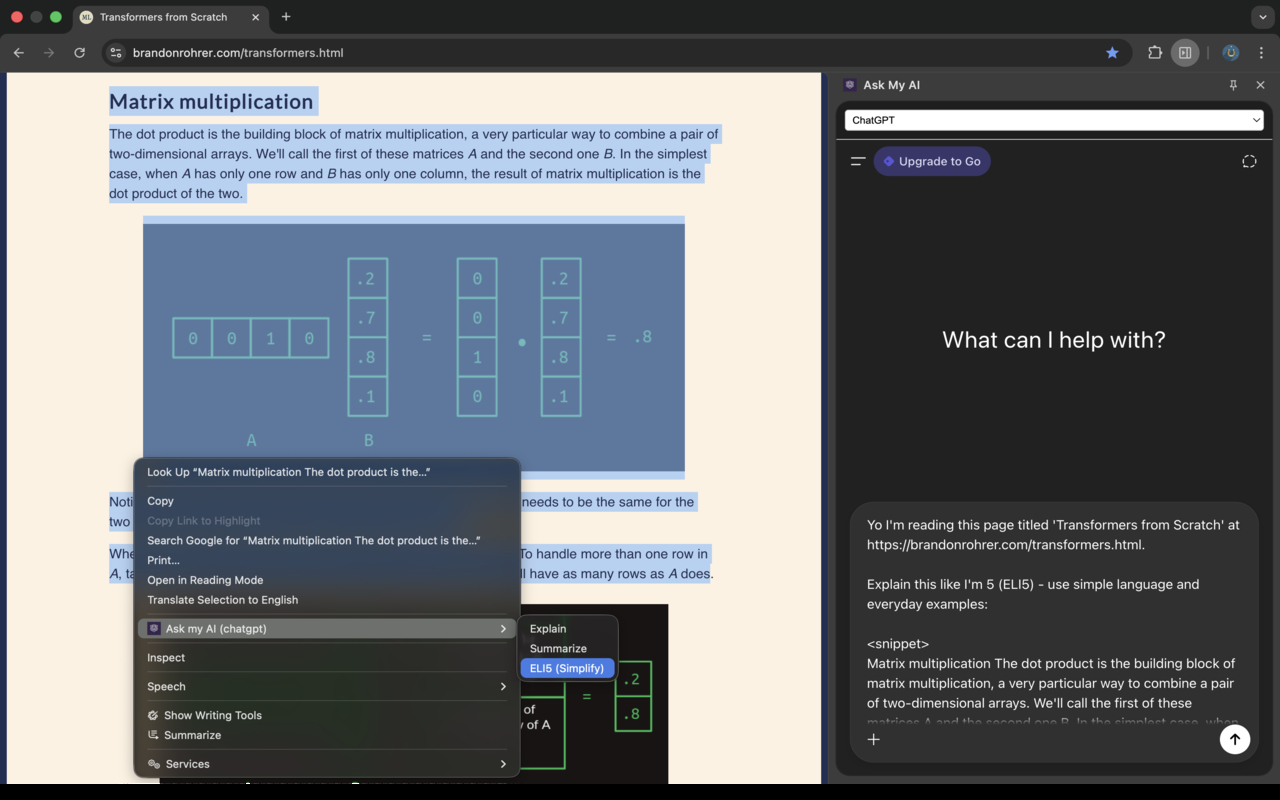The image size is (1280, 800).
Task: Toggle the side panel icon in toolbar
Action: coord(1185,53)
